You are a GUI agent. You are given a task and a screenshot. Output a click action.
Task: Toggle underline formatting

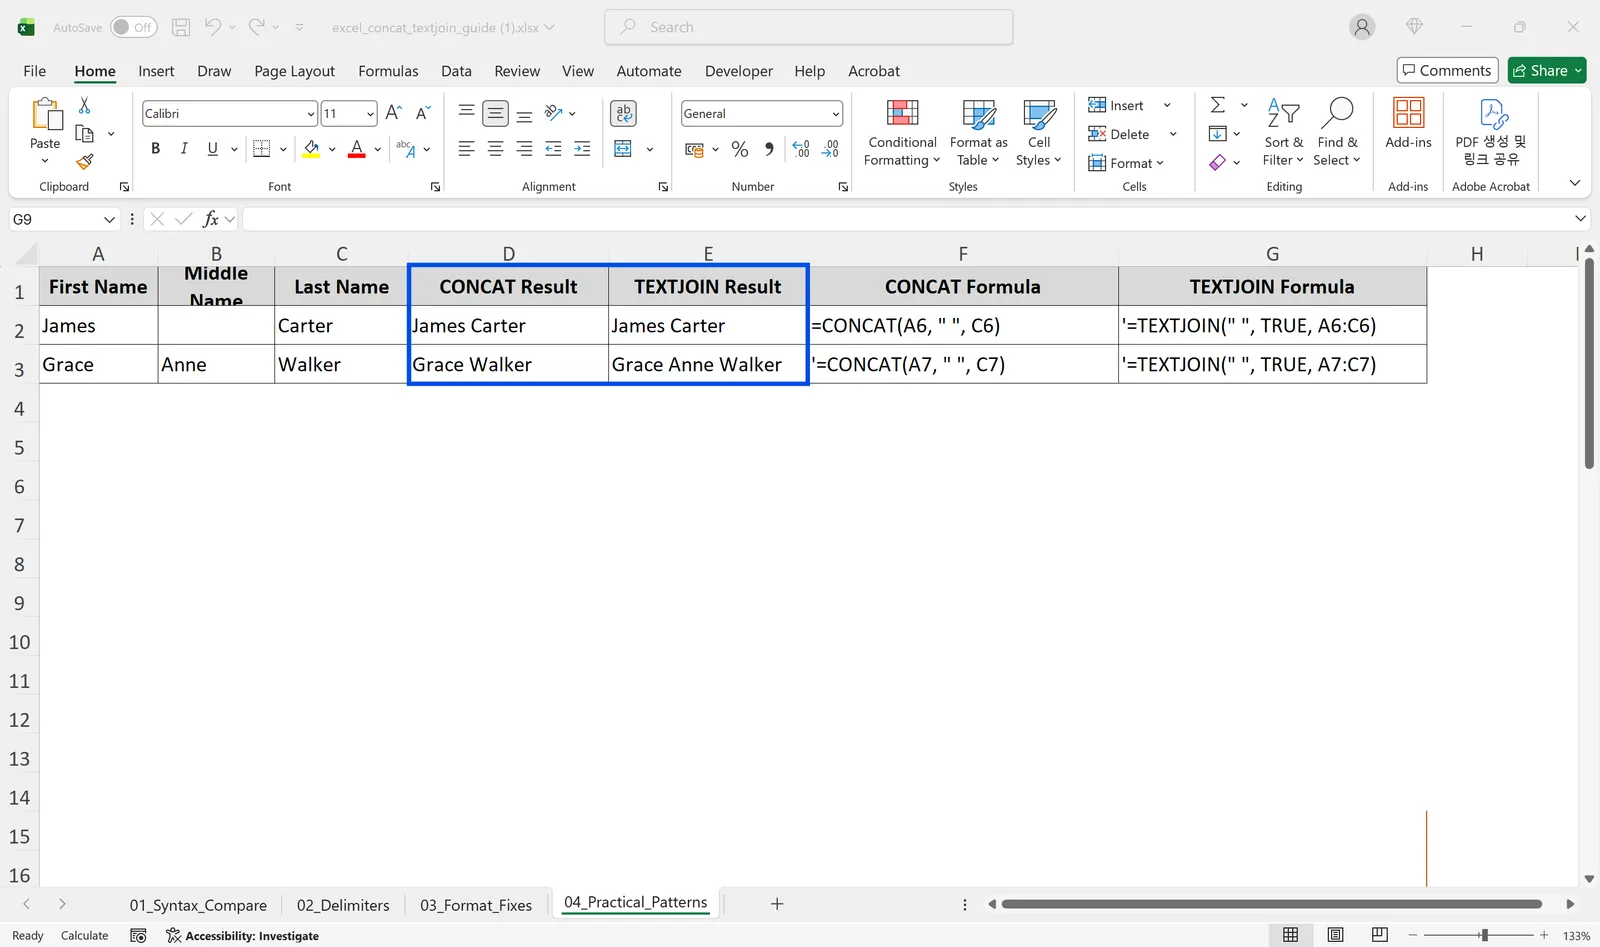coord(212,149)
